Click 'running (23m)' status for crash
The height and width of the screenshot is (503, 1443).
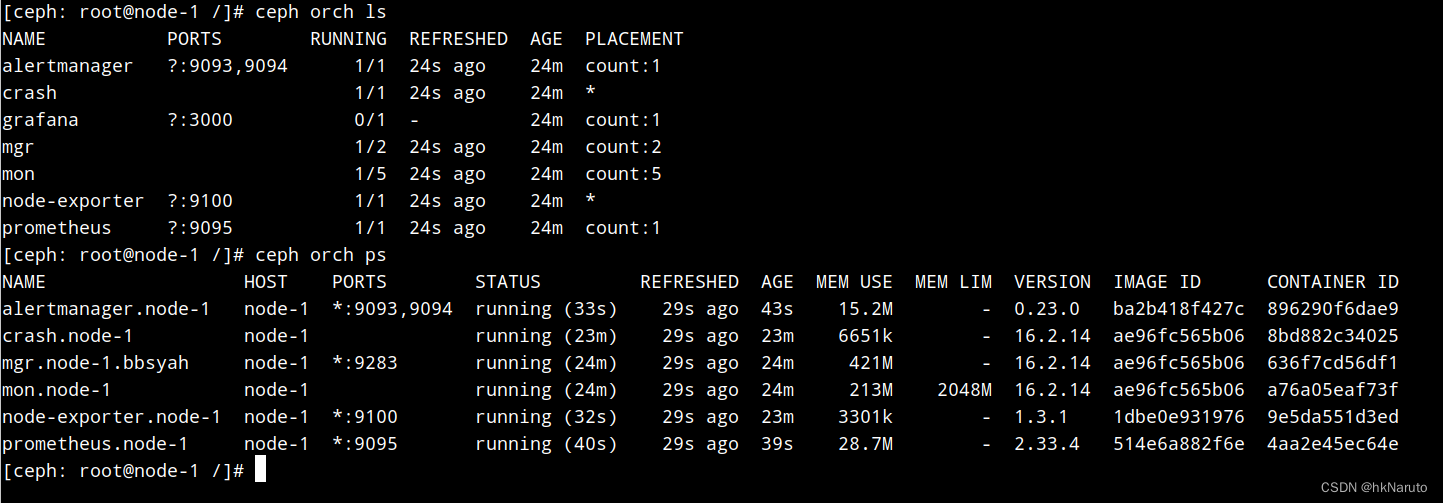(x=546, y=336)
